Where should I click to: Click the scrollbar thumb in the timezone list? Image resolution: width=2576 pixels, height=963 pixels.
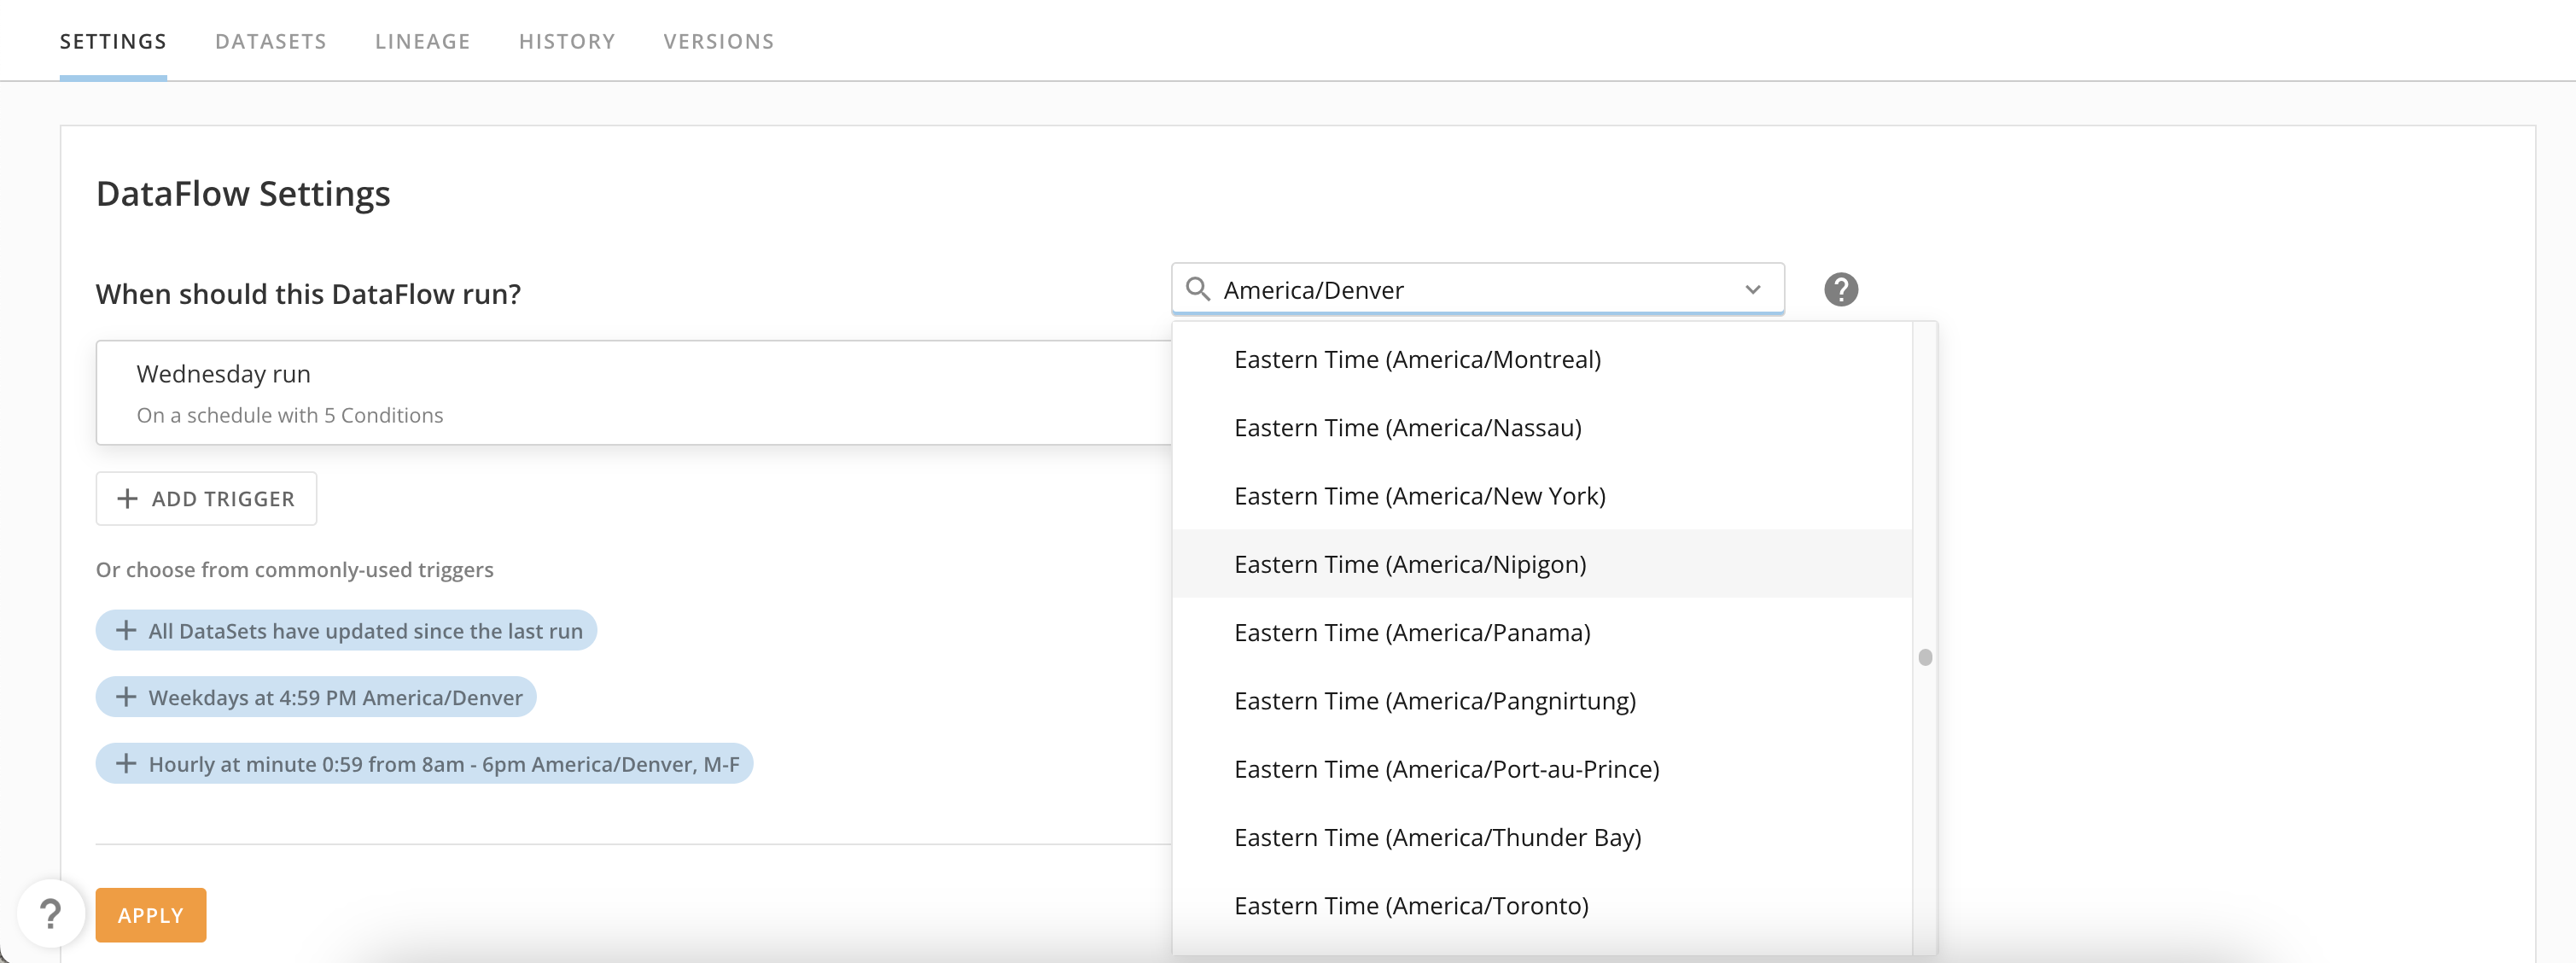(x=1925, y=657)
